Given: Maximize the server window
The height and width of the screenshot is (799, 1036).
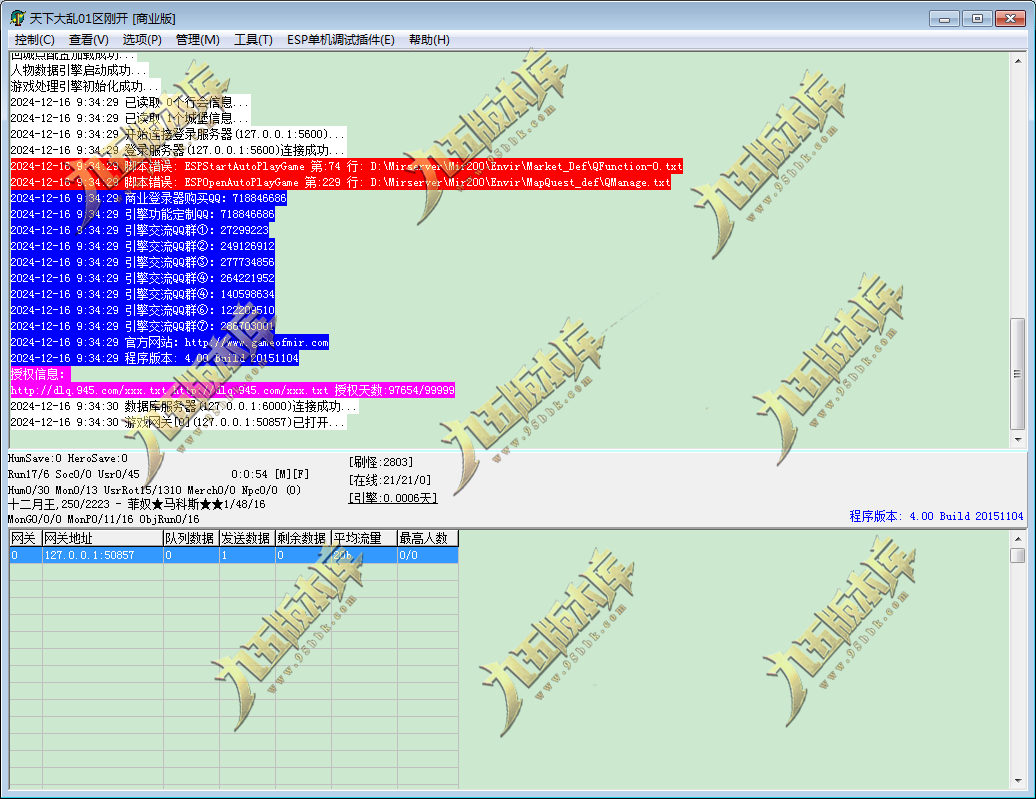Looking at the screenshot, I should [x=977, y=19].
